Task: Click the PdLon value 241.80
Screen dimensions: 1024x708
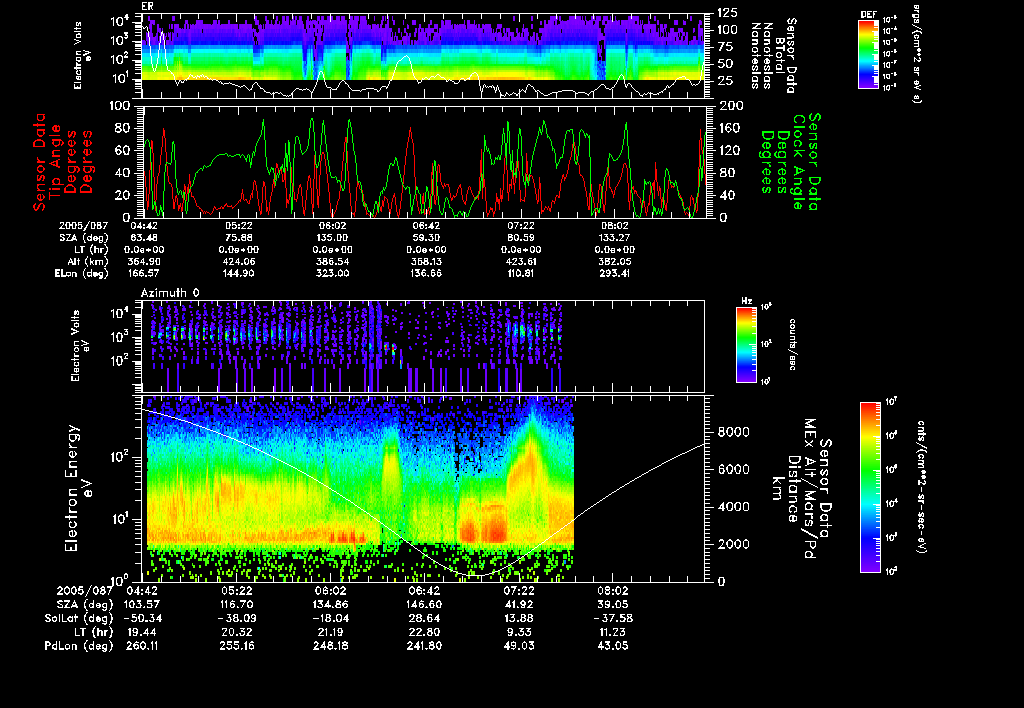Action: click(426, 646)
